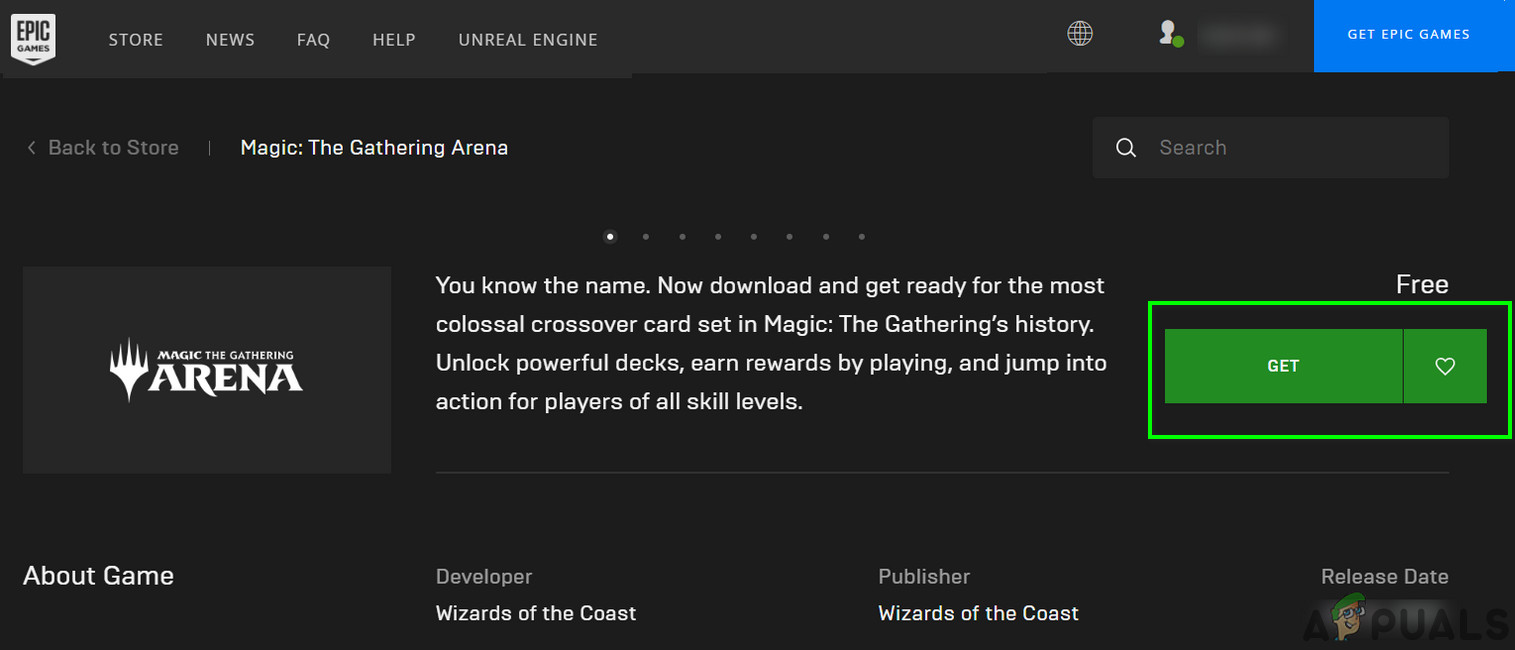The height and width of the screenshot is (650, 1515).
Task: Open the NEWS menu item
Action: 230,40
